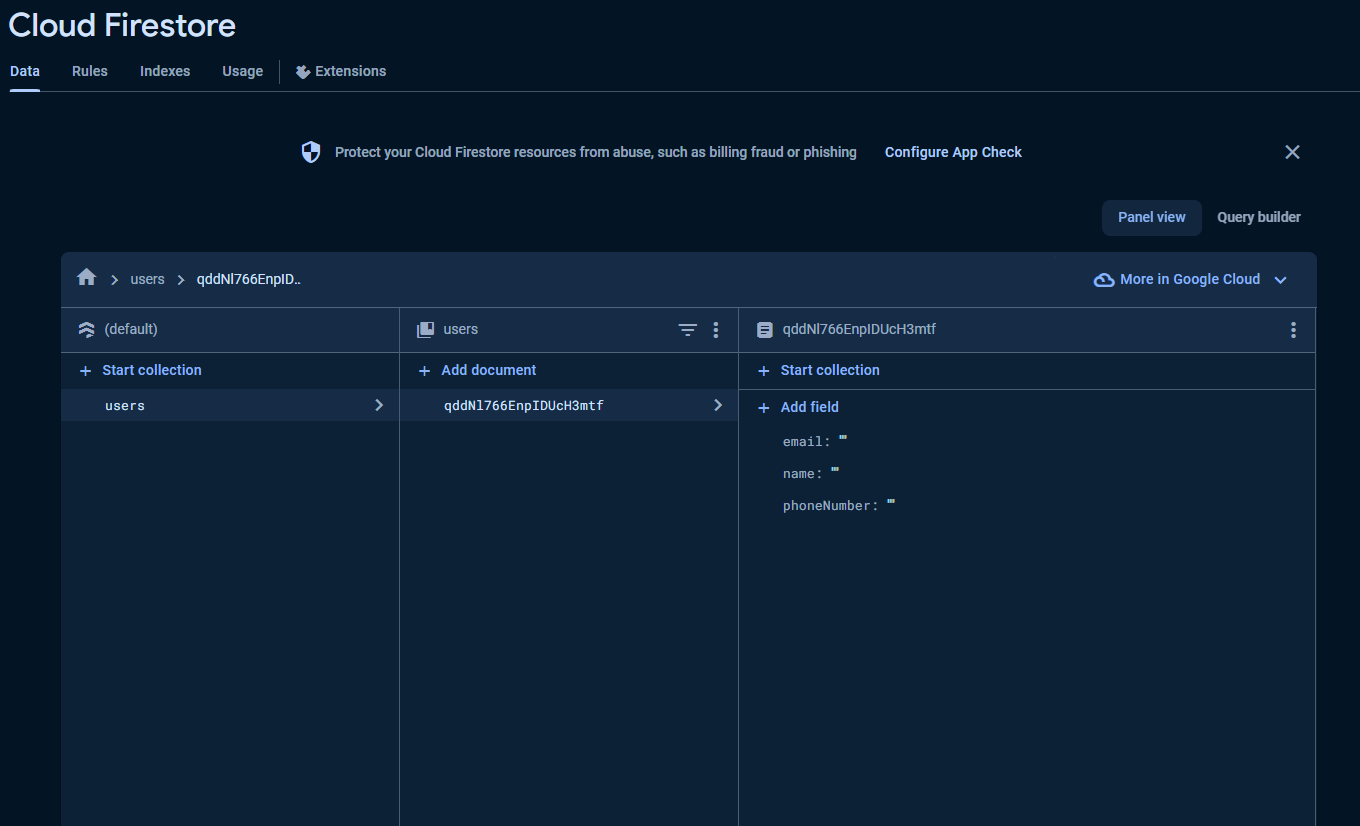Image resolution: width=1360 pixels, height=826 pixels.
Task: Dismiss the App Check banner
Action: pos(1292,152)
